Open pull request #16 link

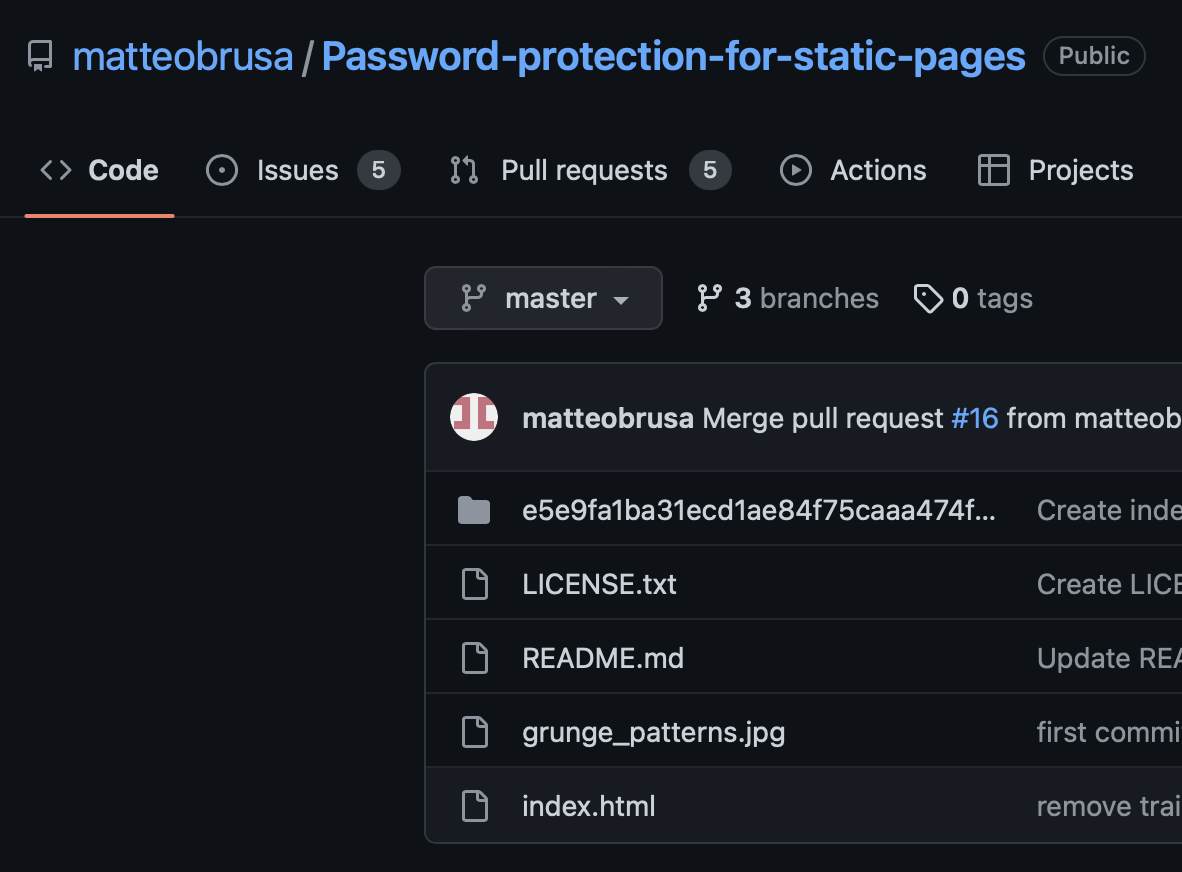point(975,418)
